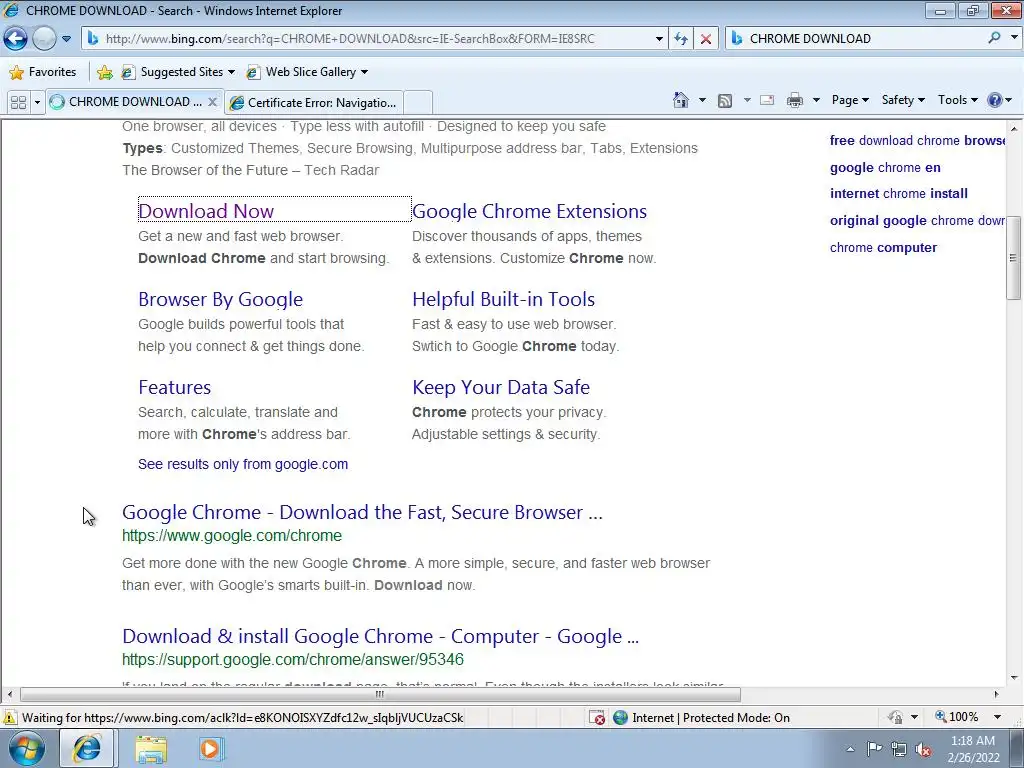Click the RSS feeds icon
The width and height of the screenshot is (1024, 768).
[x=725, y=100]
